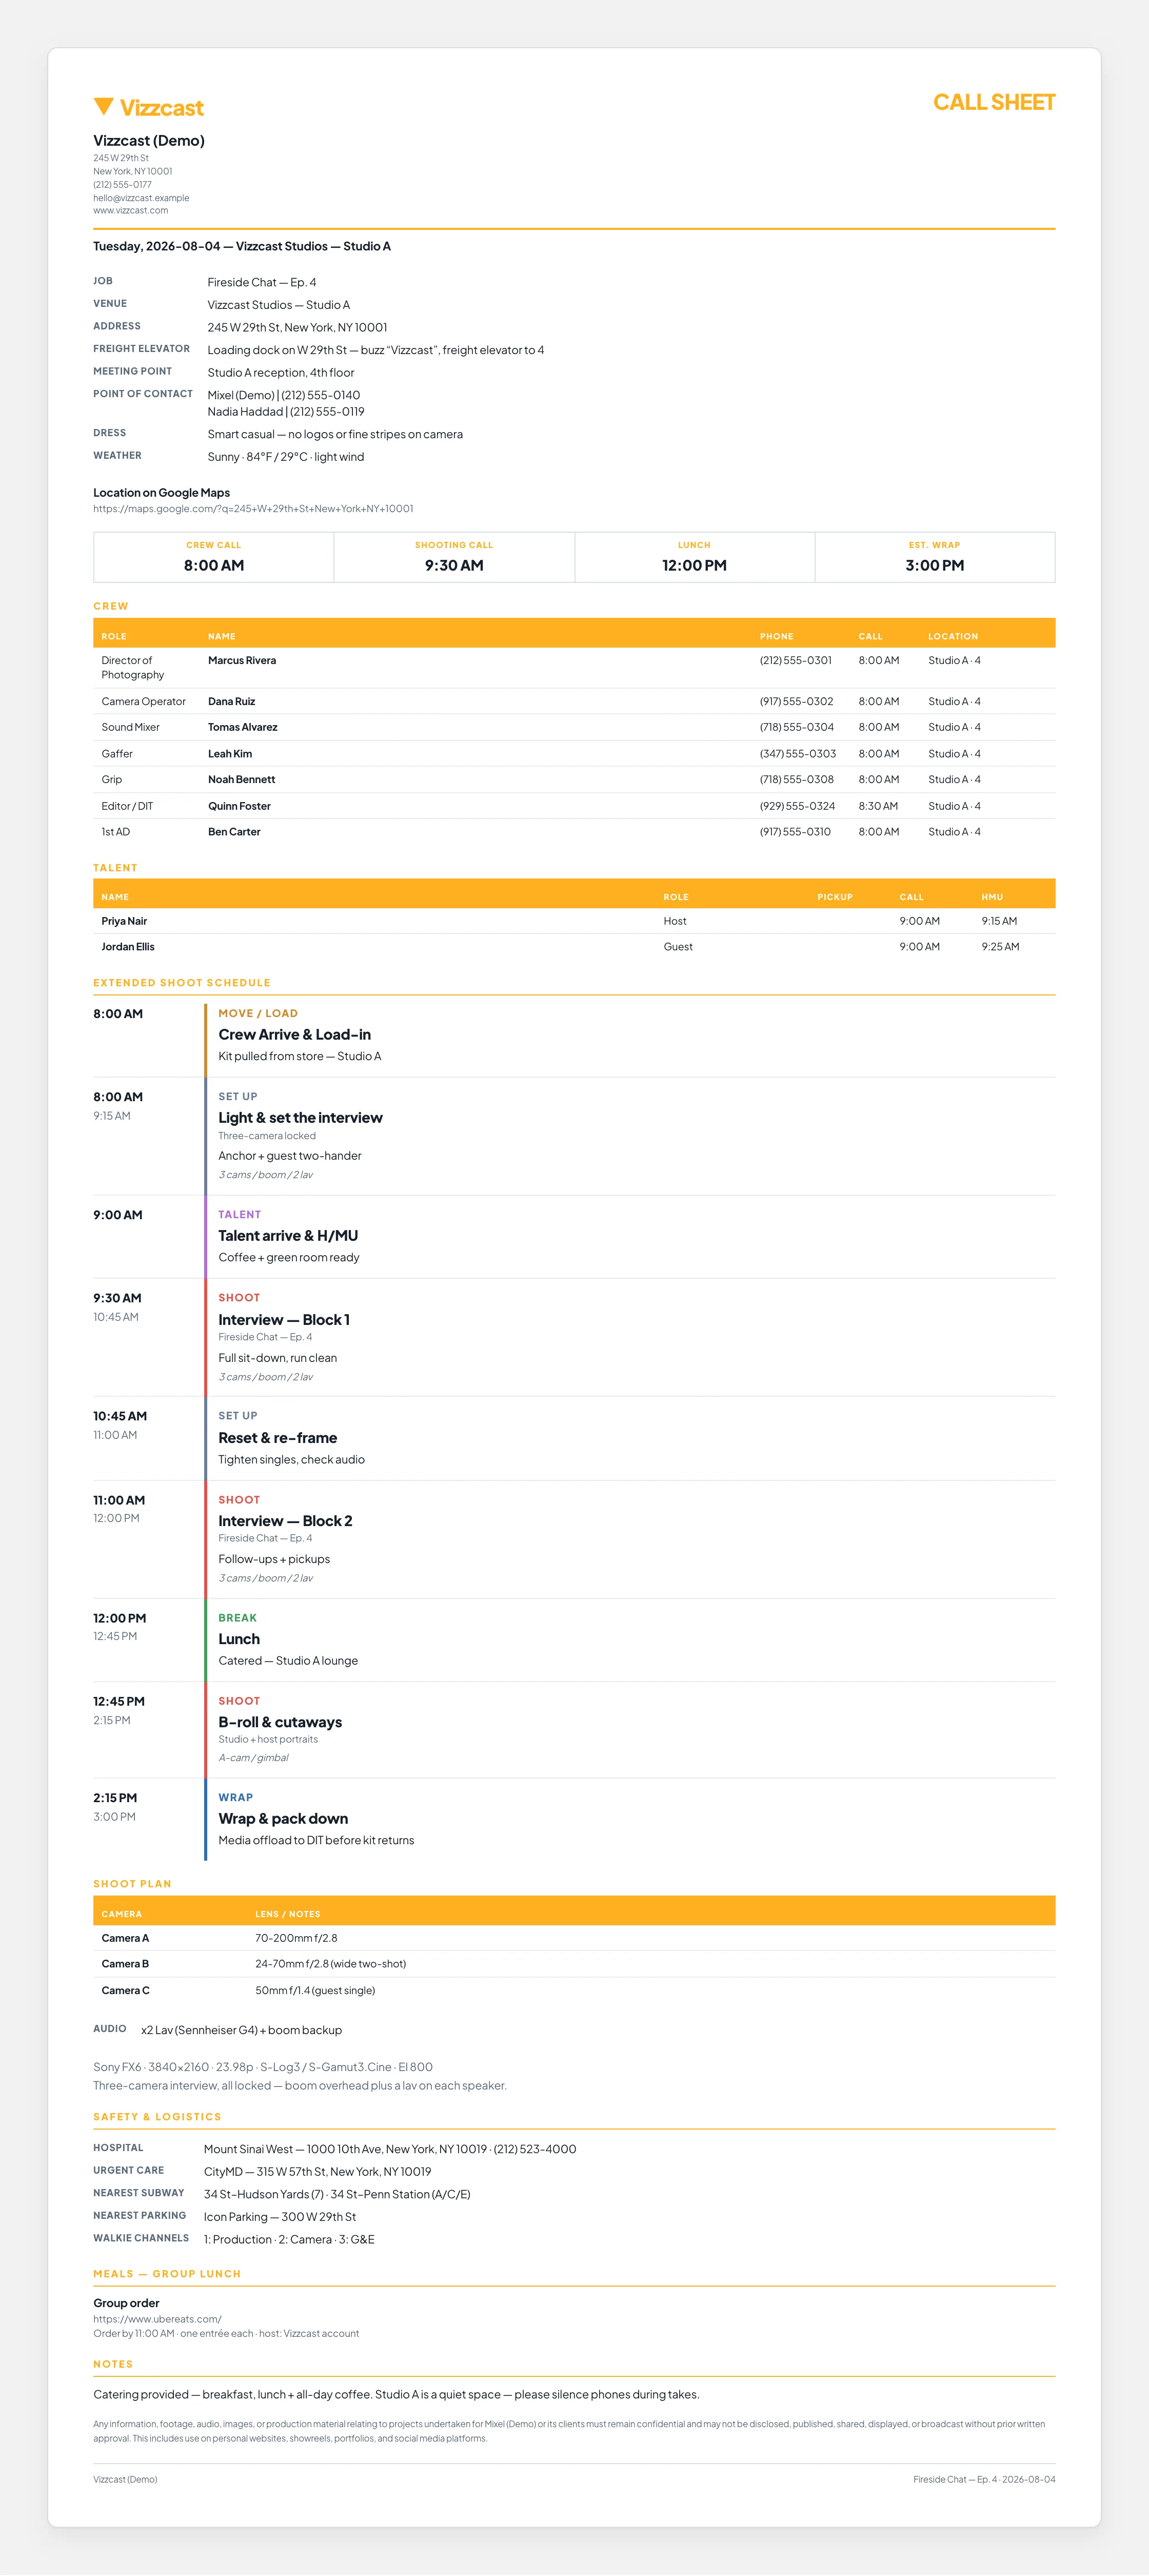Screen dimensions: 1149x2576
Task: Click crew name Noah Bennett
Action: (x=242, y=780)
